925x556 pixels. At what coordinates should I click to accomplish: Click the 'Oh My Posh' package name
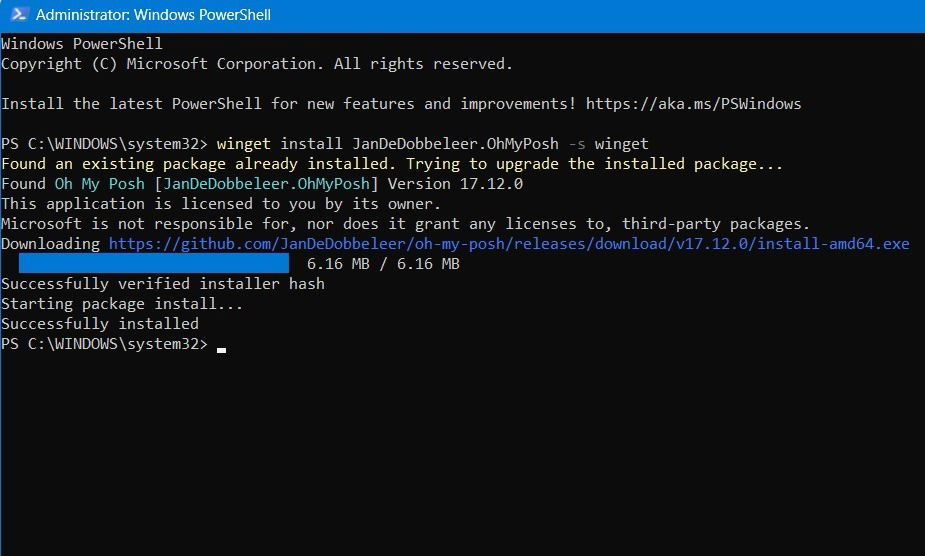100,184
